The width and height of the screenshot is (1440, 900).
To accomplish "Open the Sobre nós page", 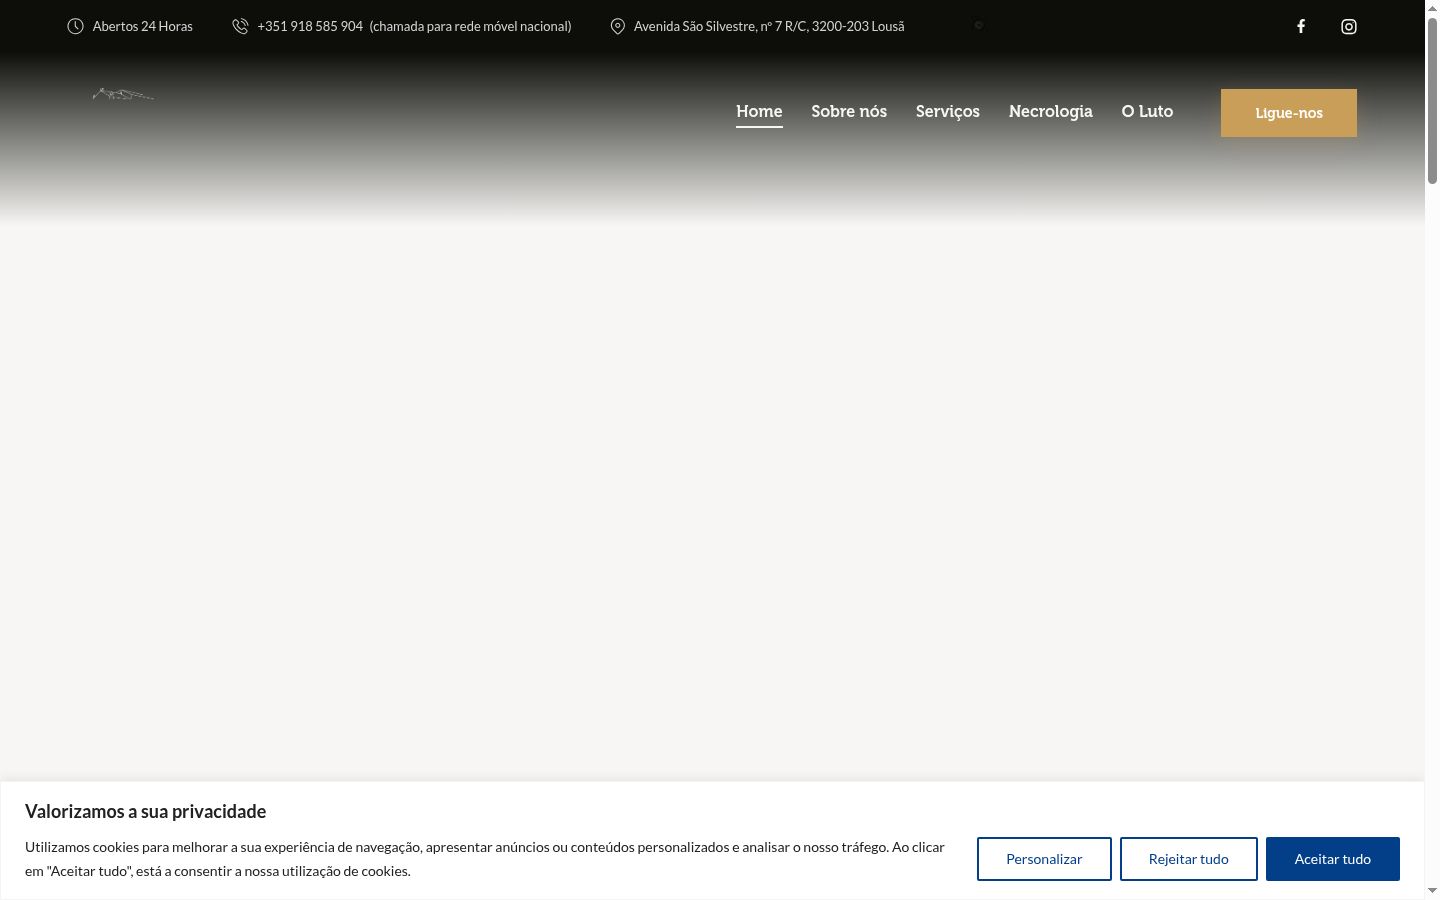I will click(849, 111).
